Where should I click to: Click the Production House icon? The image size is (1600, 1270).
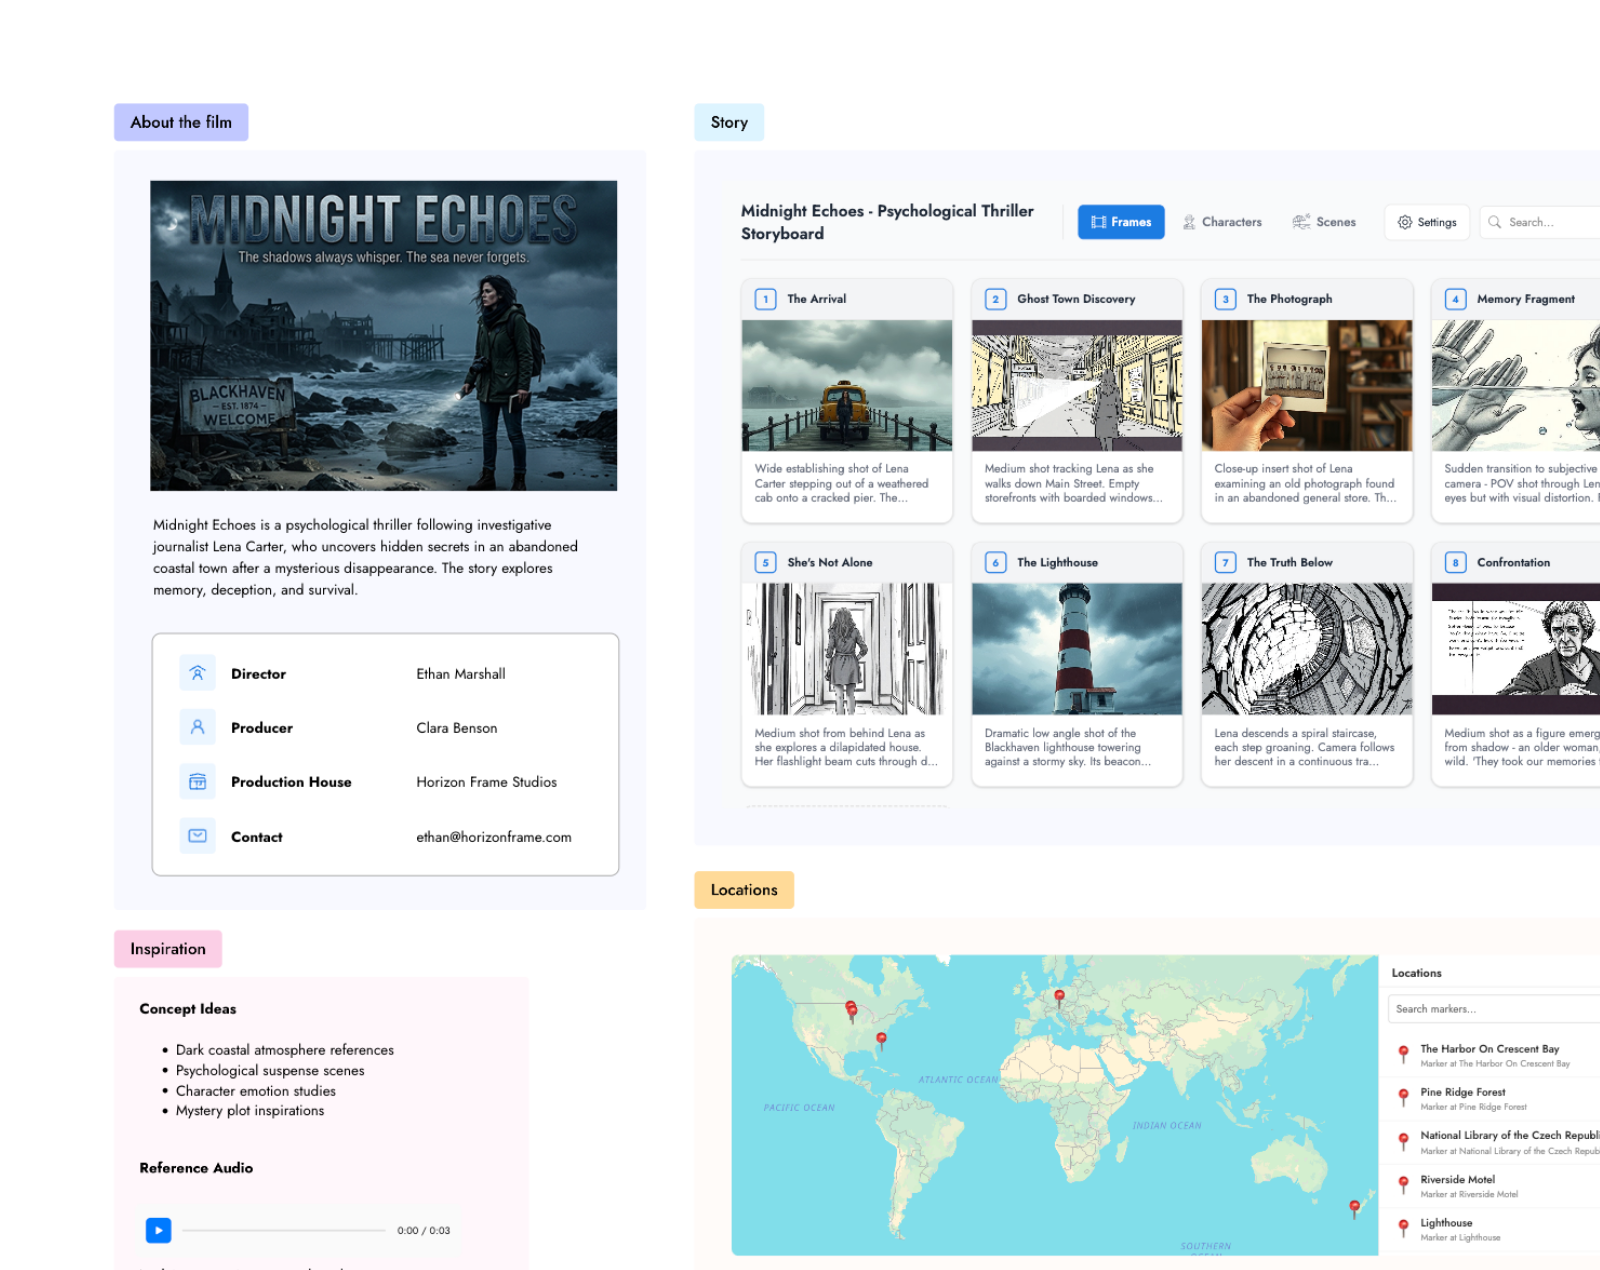198,781
